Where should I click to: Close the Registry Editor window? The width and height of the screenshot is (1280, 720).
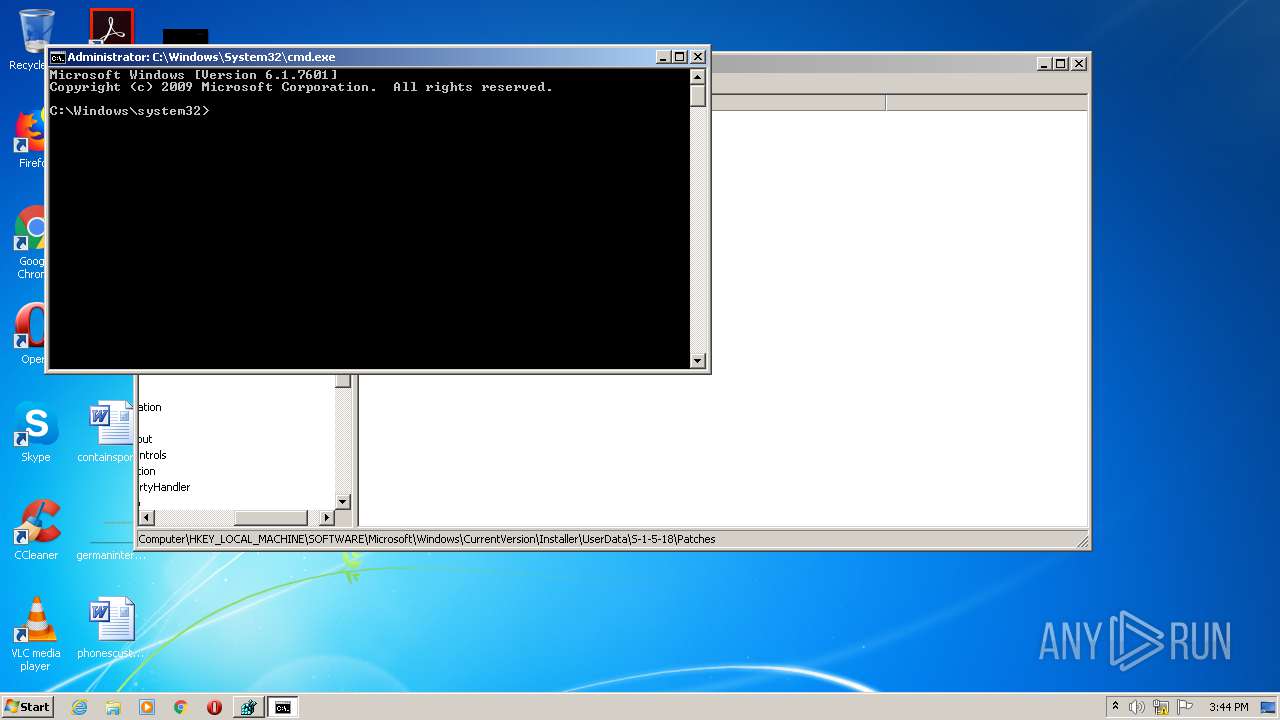pos(1078,63)
